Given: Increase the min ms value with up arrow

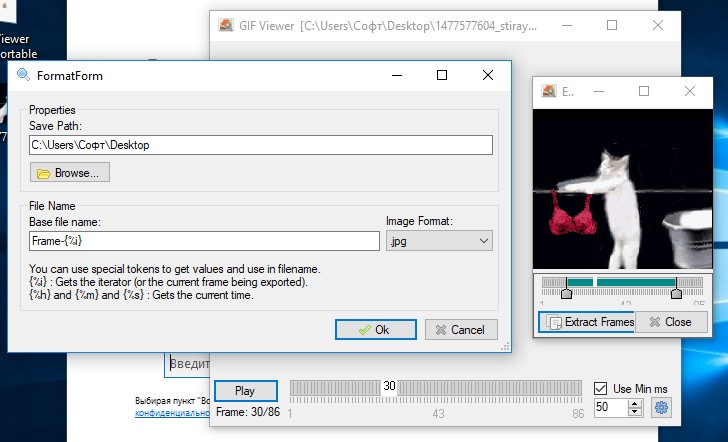Looking at the screenshot, I should (x=635, y=403).
